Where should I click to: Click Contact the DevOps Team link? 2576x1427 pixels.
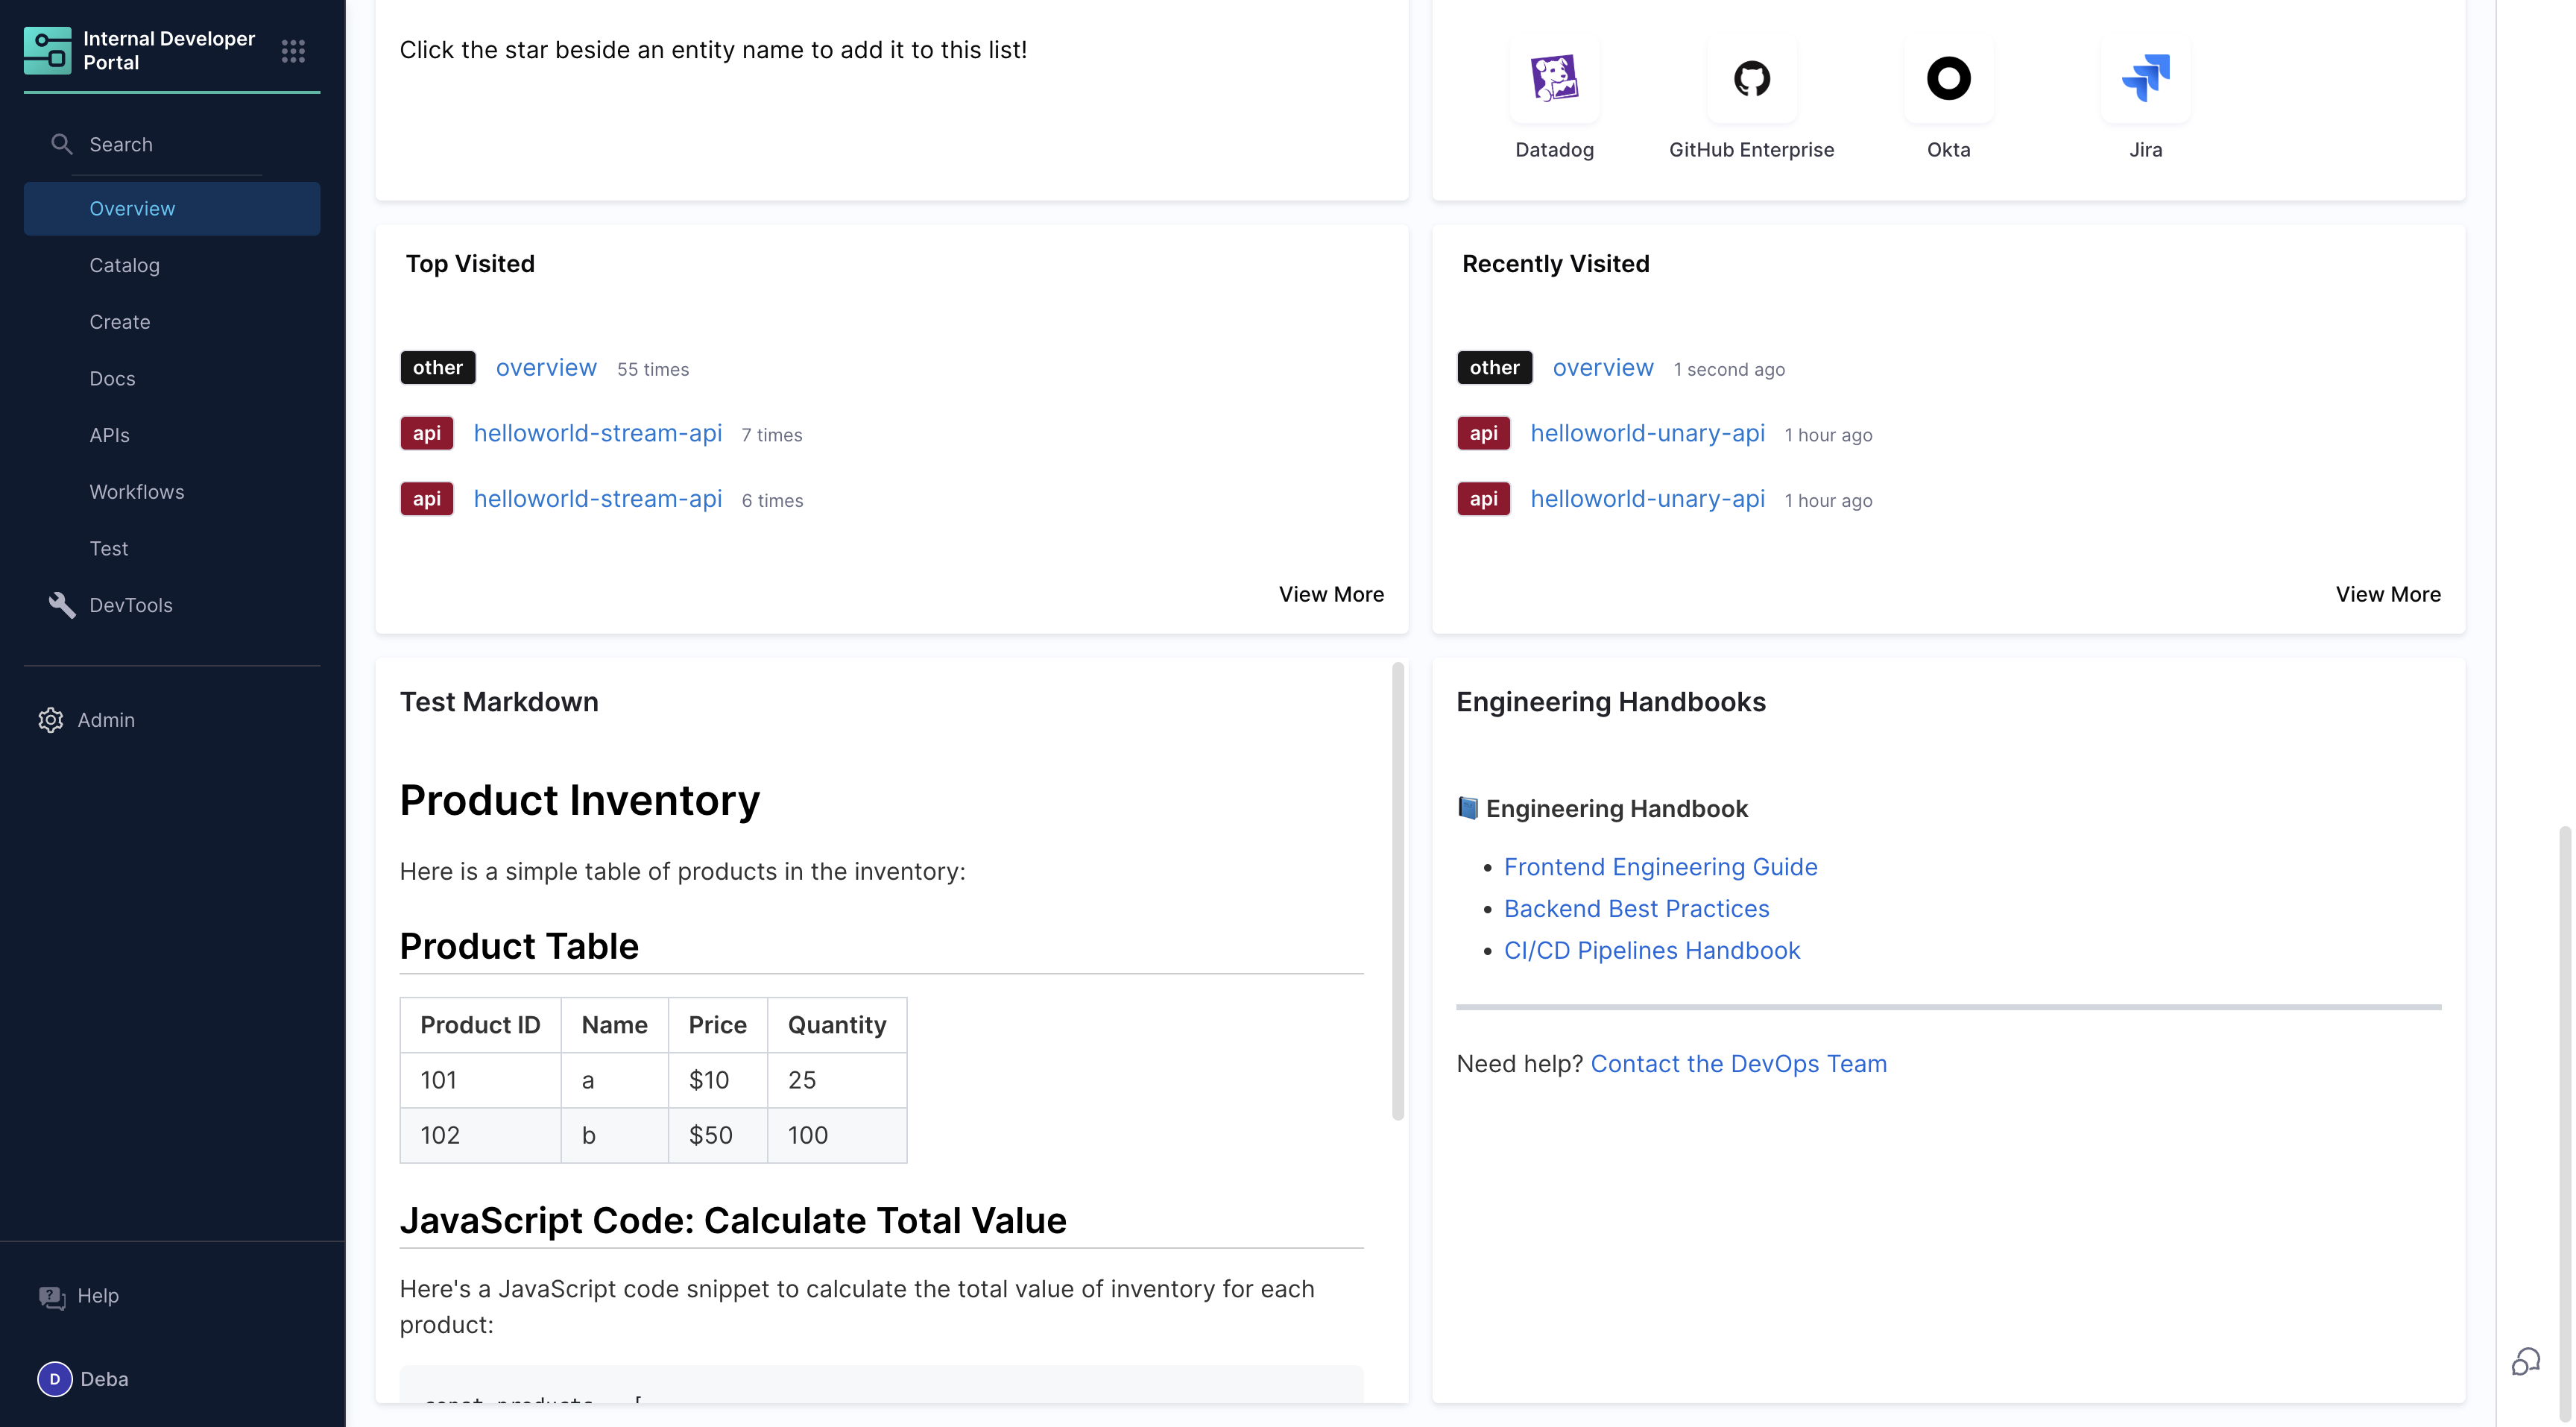coord(1738,1064)
